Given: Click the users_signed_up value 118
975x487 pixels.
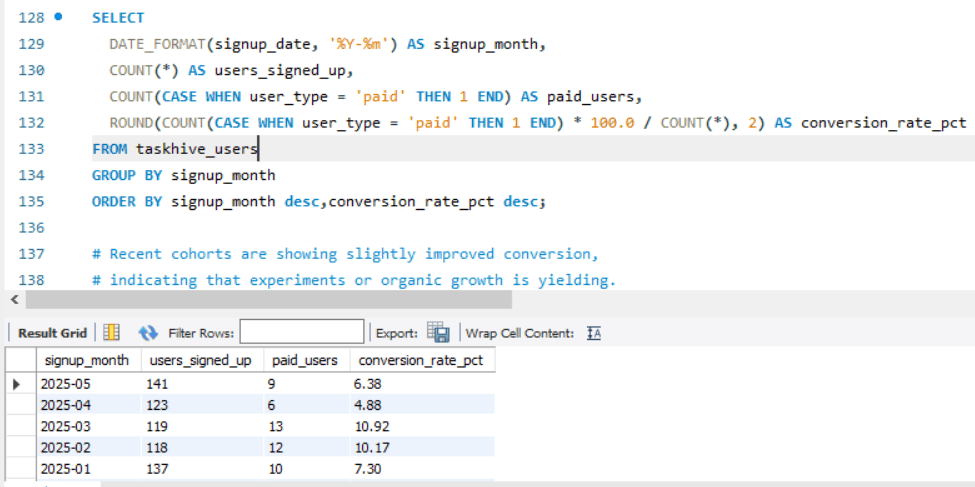Looking at the screenshot, I should click(x=202, y=447).
